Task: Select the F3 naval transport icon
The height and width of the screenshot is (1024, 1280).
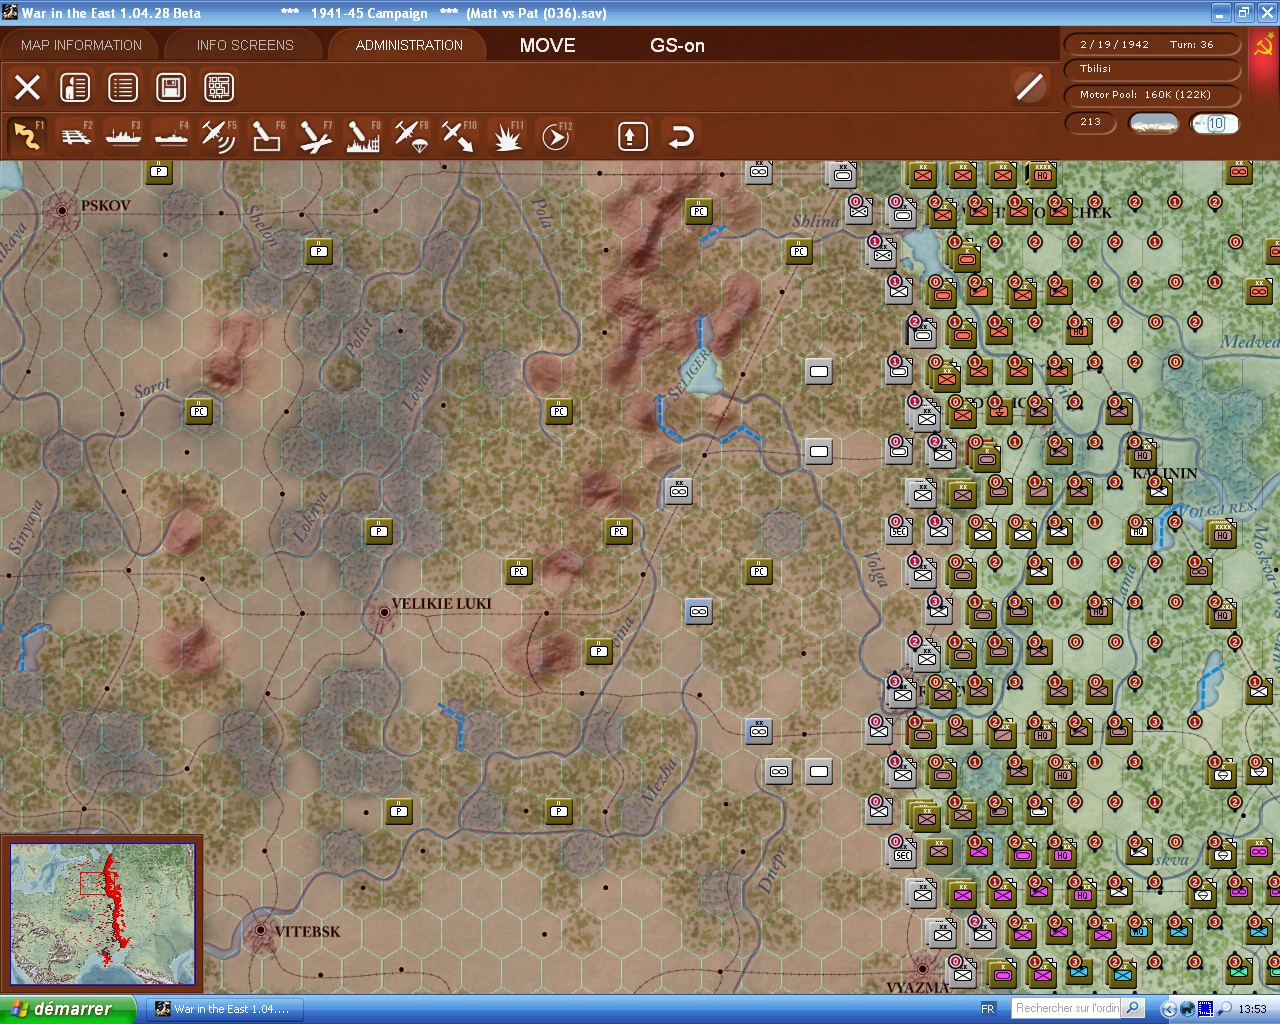Action: click(x=123, y=136)
